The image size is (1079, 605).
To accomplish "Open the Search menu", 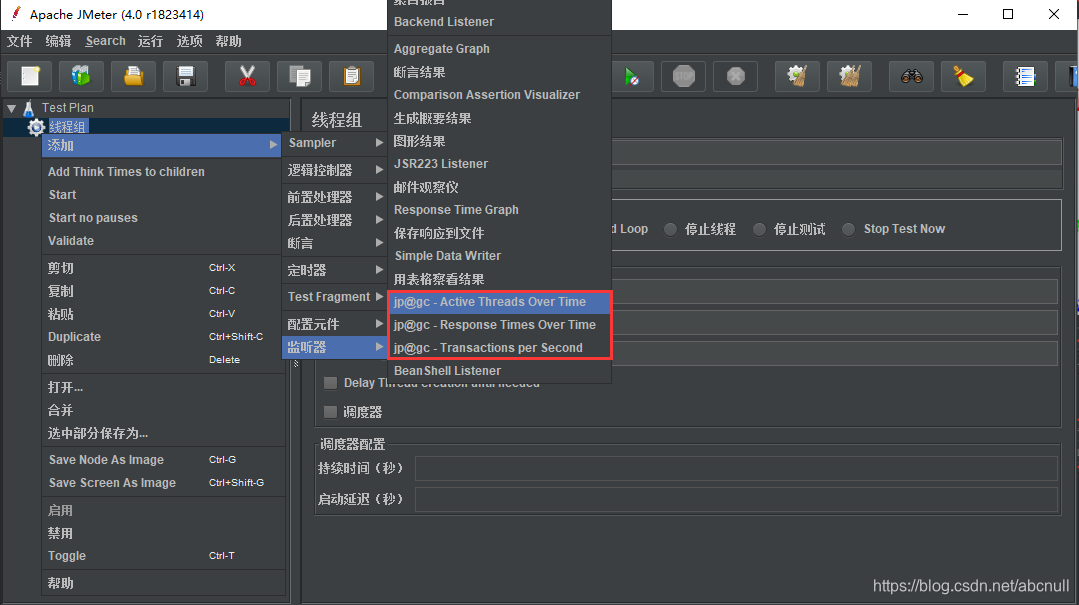I will tap(105, 41).
